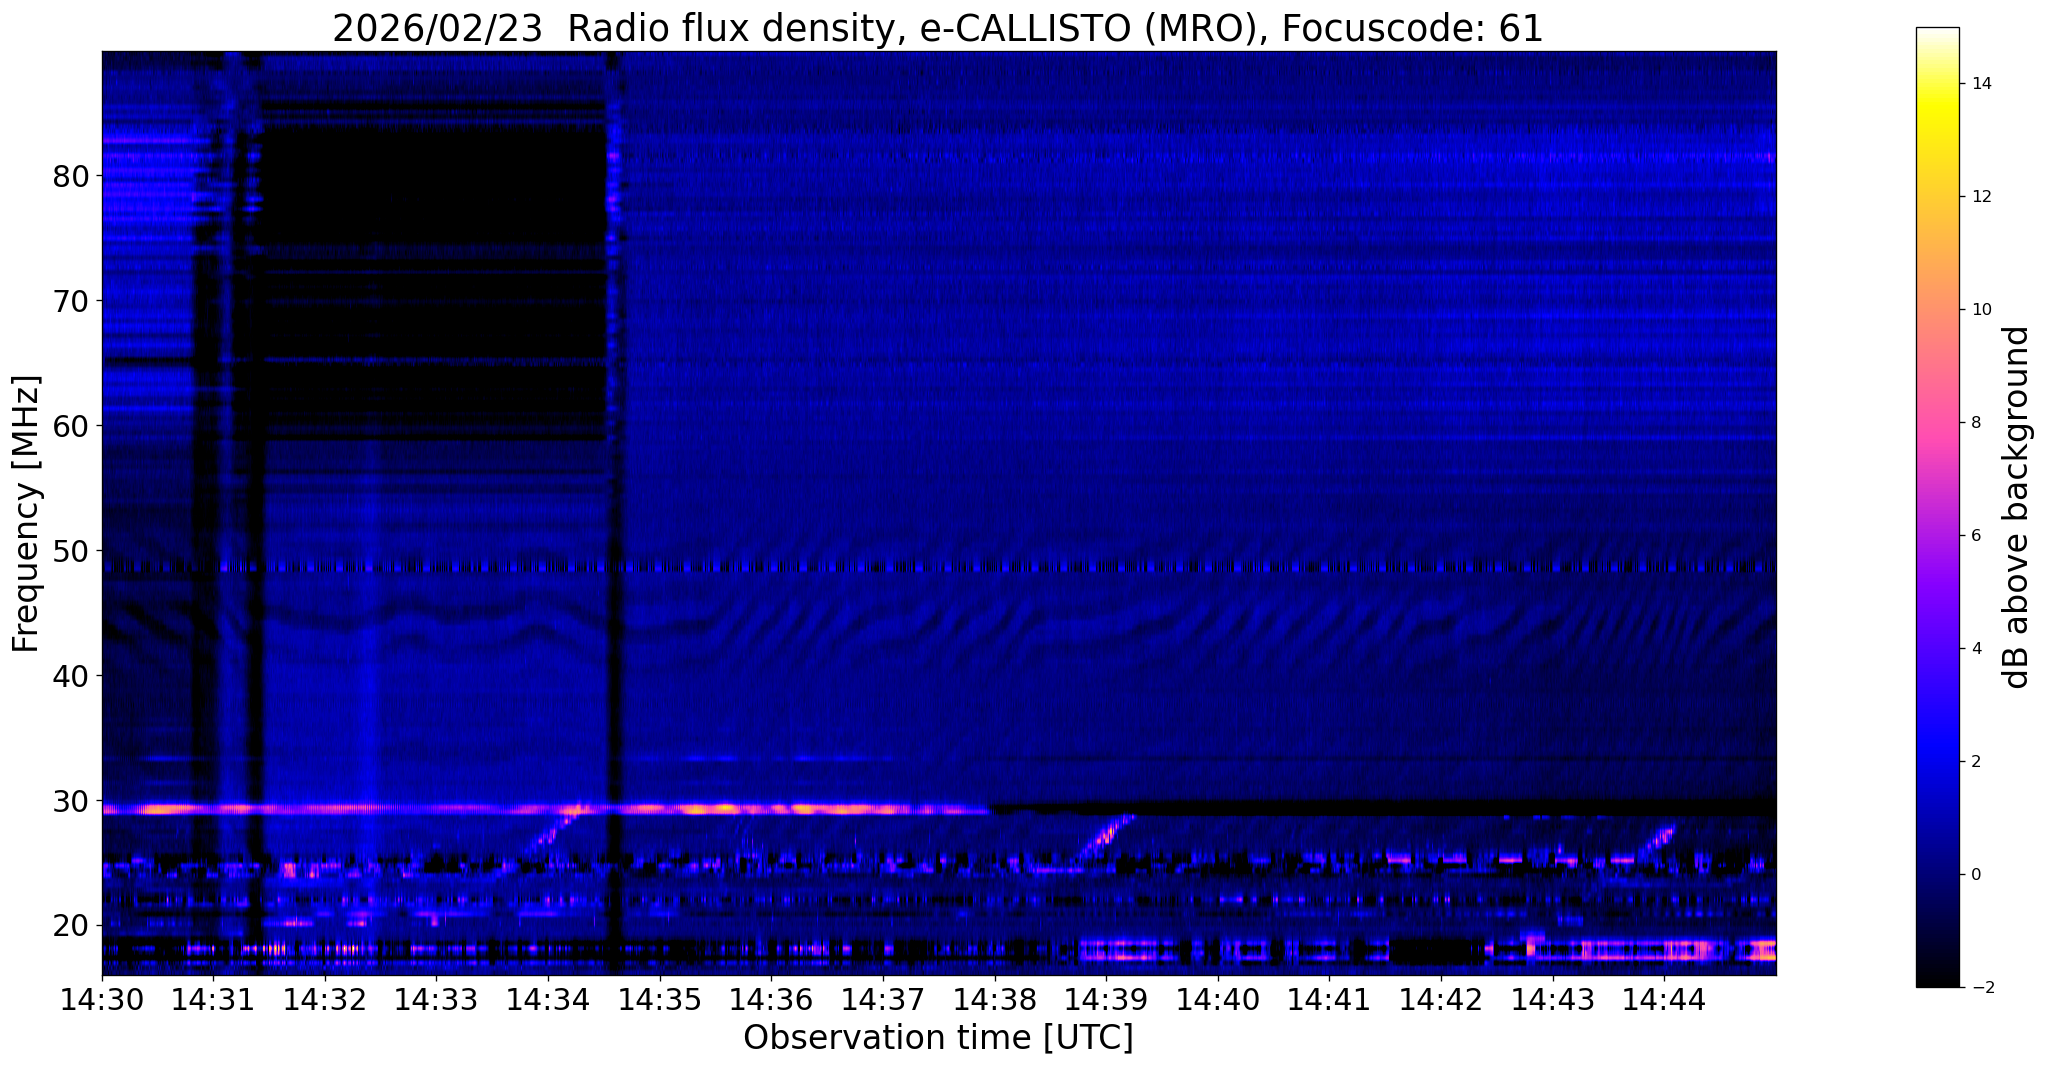This screenshot has width=2047, height=1067.
Task: Click the colorbar tick label 2
Action: pos(1975,762)
